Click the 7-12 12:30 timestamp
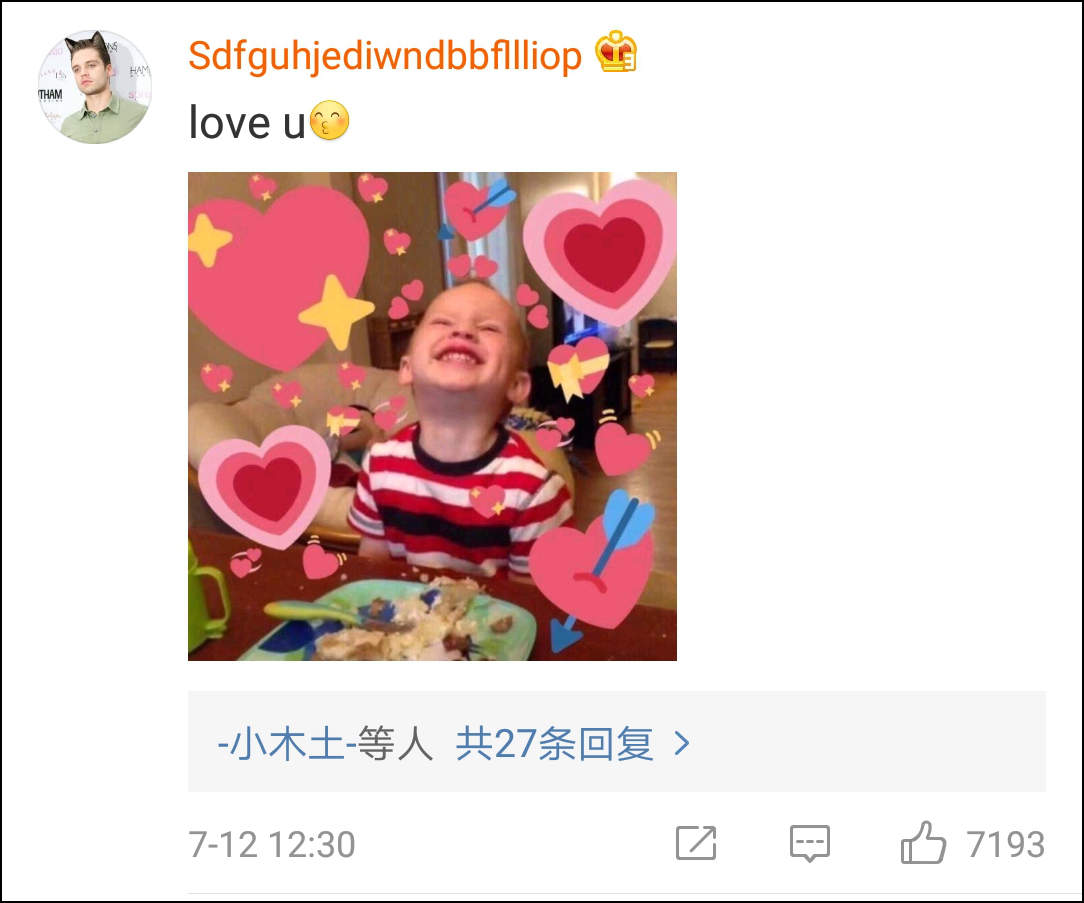This screenshot has width=1084, height=903. [x=272, y=844]
